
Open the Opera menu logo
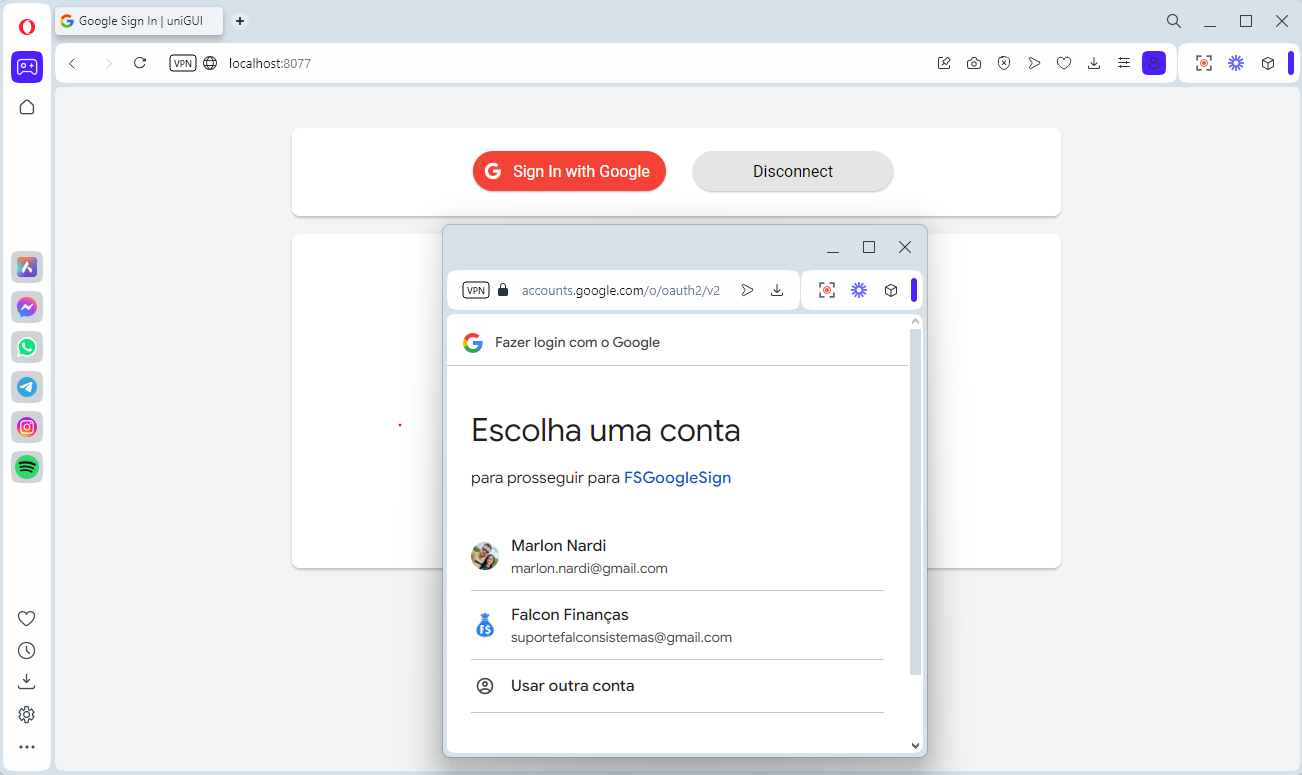tap(27, 27)
